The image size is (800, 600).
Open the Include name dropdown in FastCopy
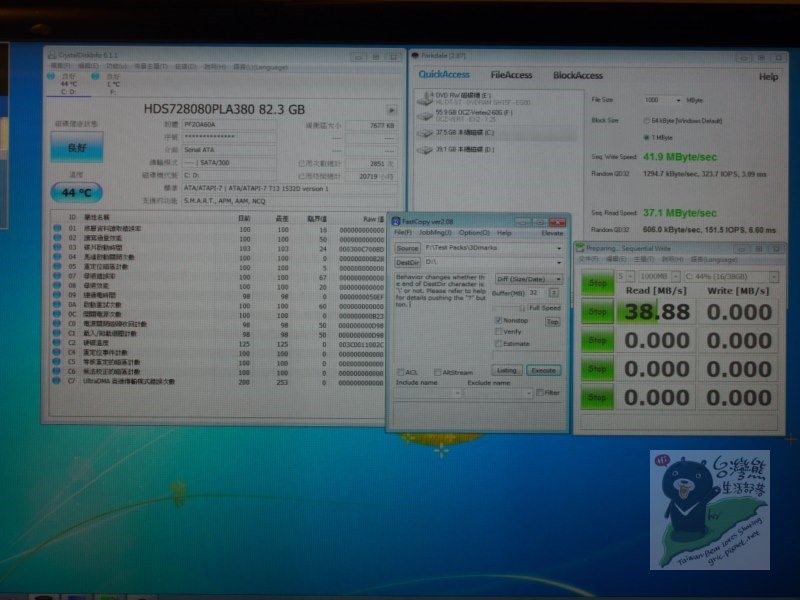(x=457, y=393)
